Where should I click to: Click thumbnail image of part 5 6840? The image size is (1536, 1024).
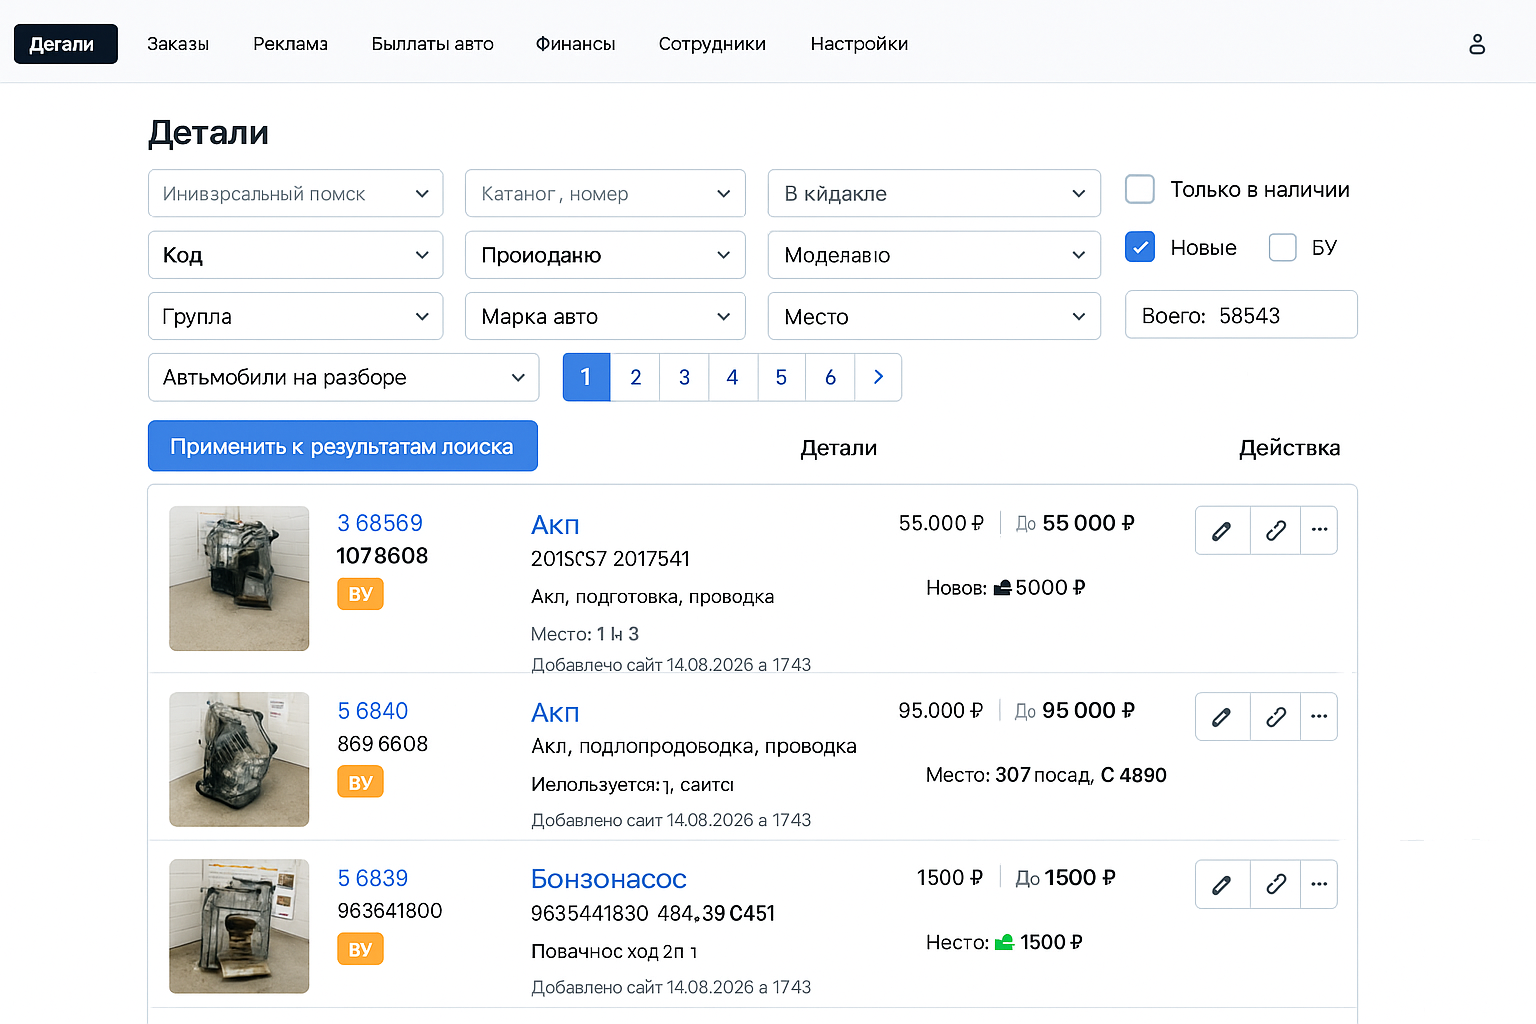tap(239, 759)
